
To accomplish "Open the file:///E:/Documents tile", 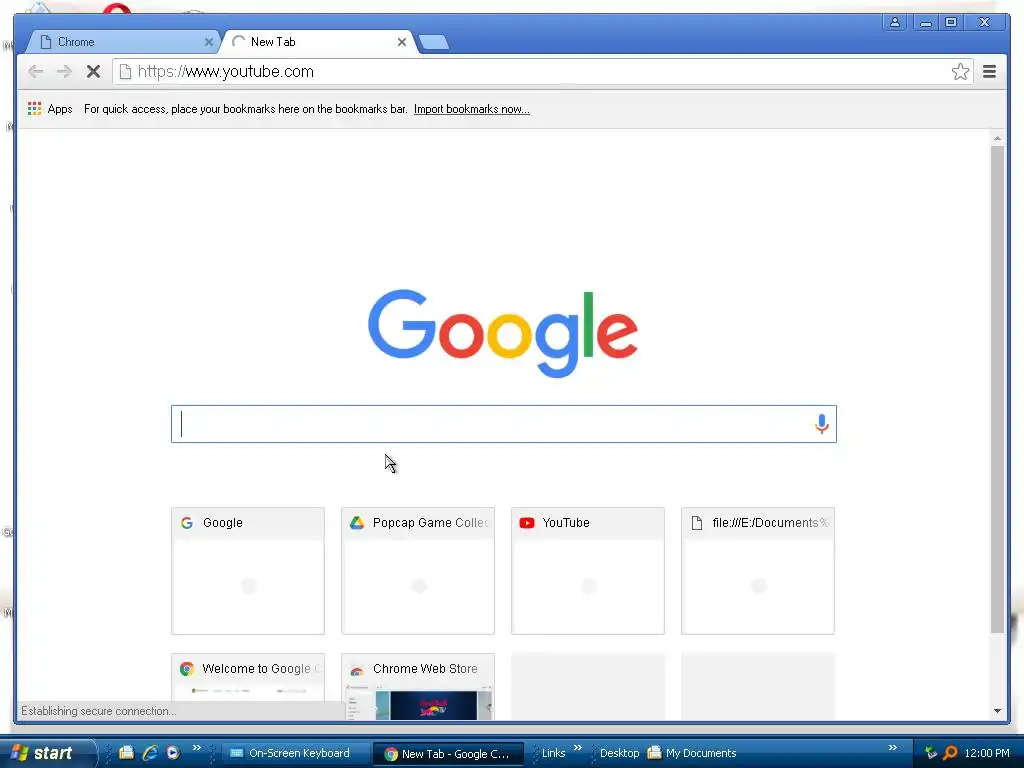I will tap(758, 571).
